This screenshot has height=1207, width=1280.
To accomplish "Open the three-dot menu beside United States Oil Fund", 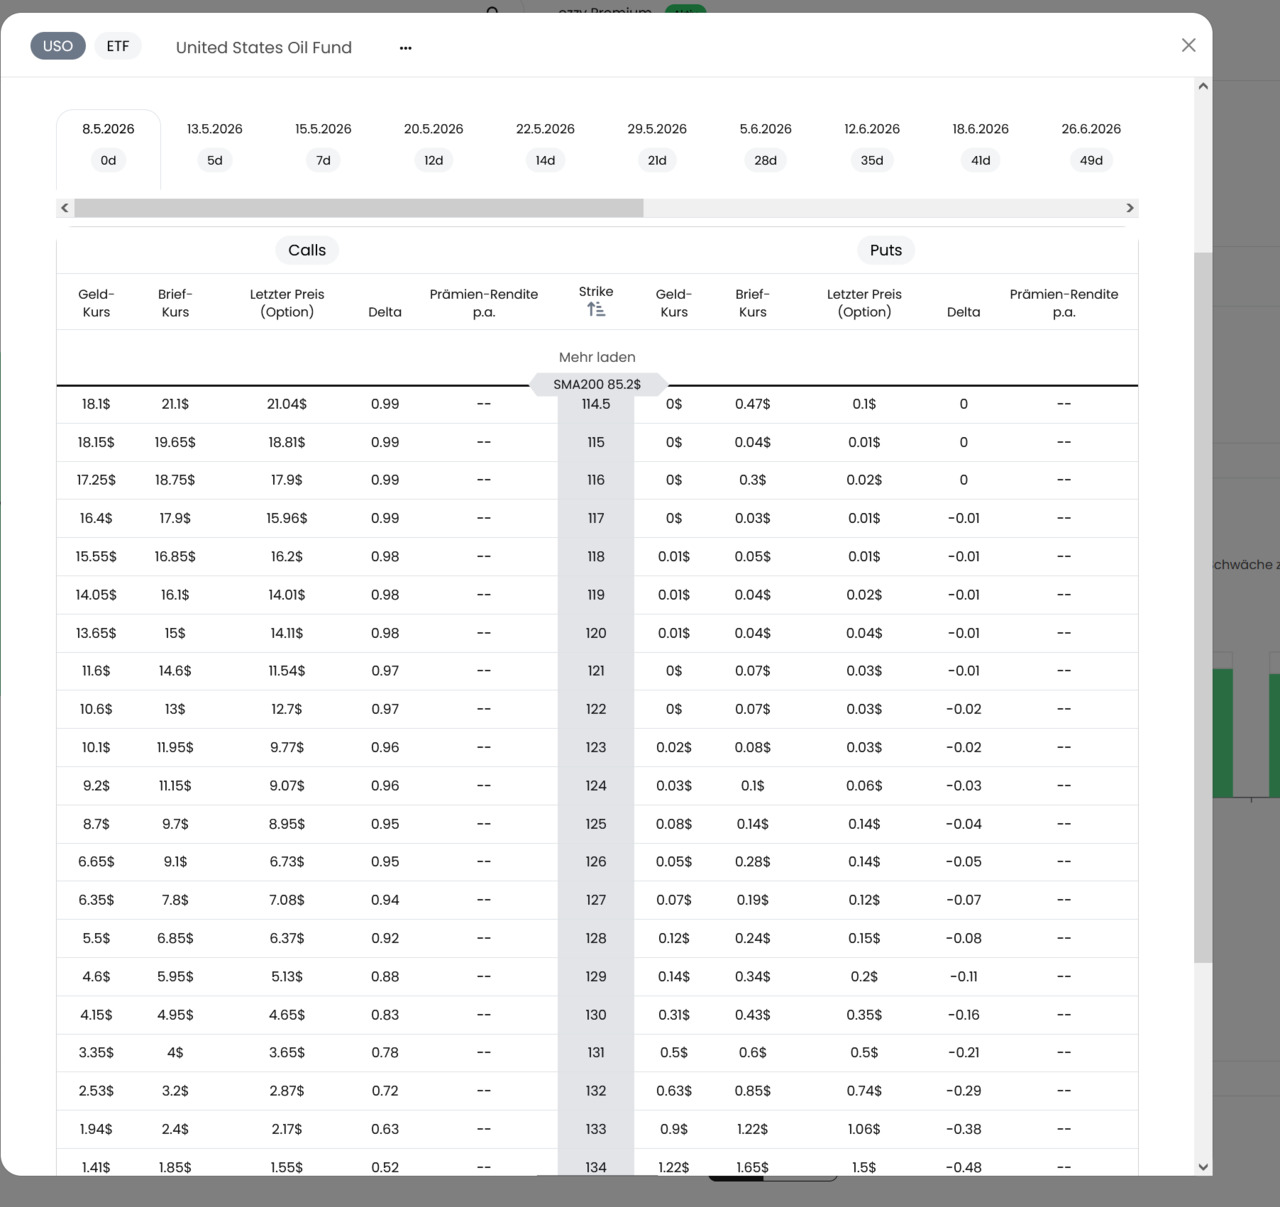I will (x=405, y=48).
